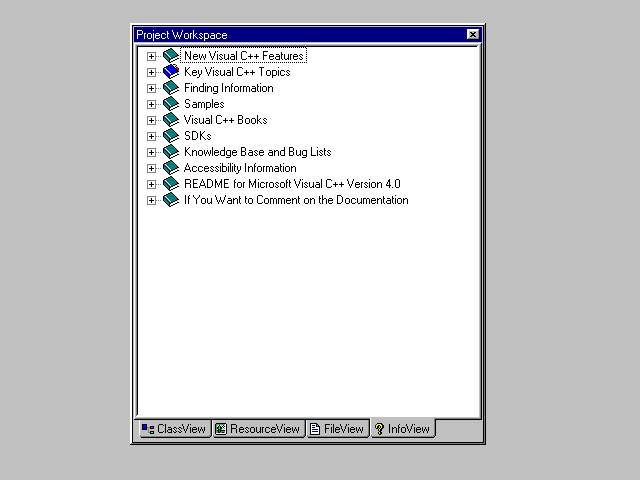Select the Finding Information topic label

228,88
